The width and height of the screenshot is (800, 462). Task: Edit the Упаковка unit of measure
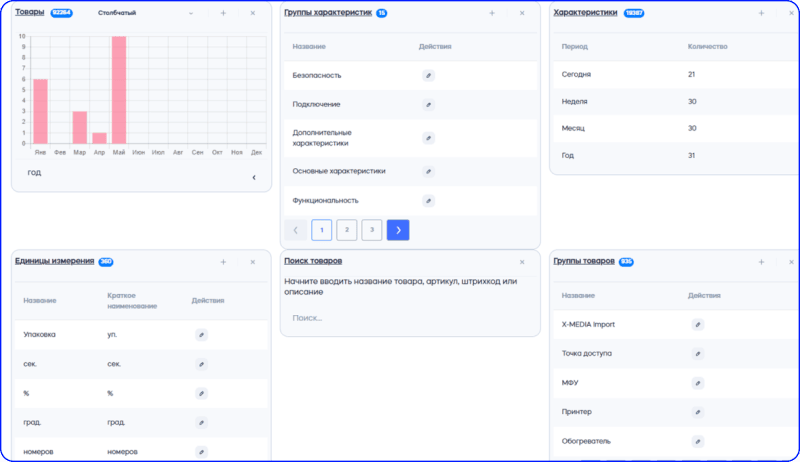pos(201,335)
